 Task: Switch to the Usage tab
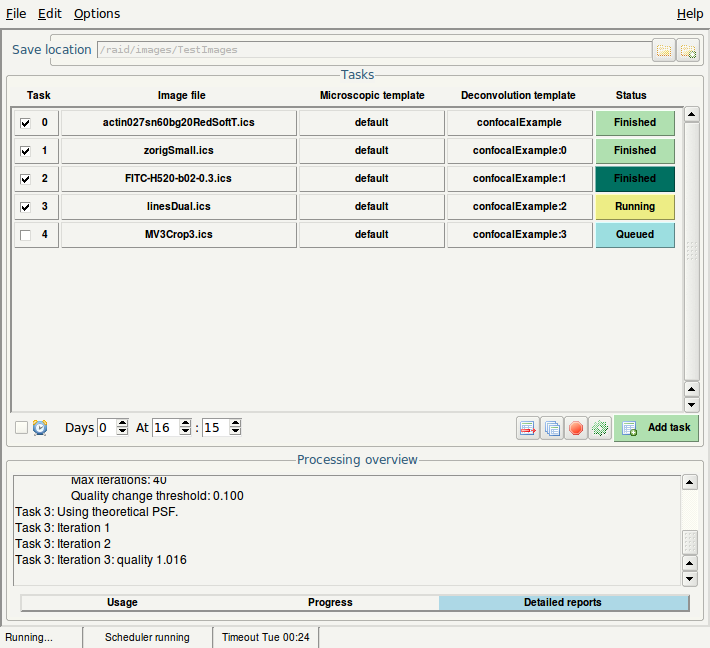122,602
